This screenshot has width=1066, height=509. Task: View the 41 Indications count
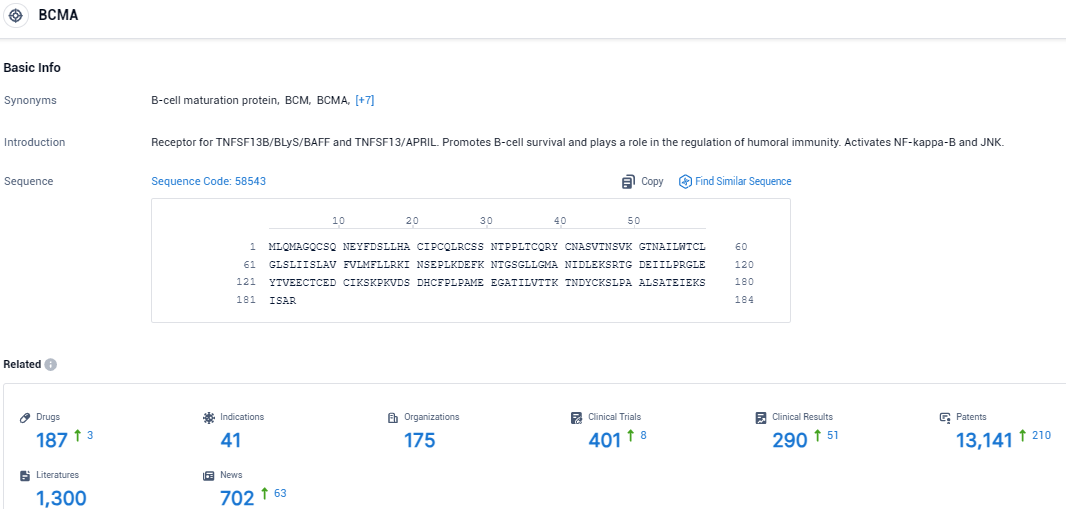231,440
